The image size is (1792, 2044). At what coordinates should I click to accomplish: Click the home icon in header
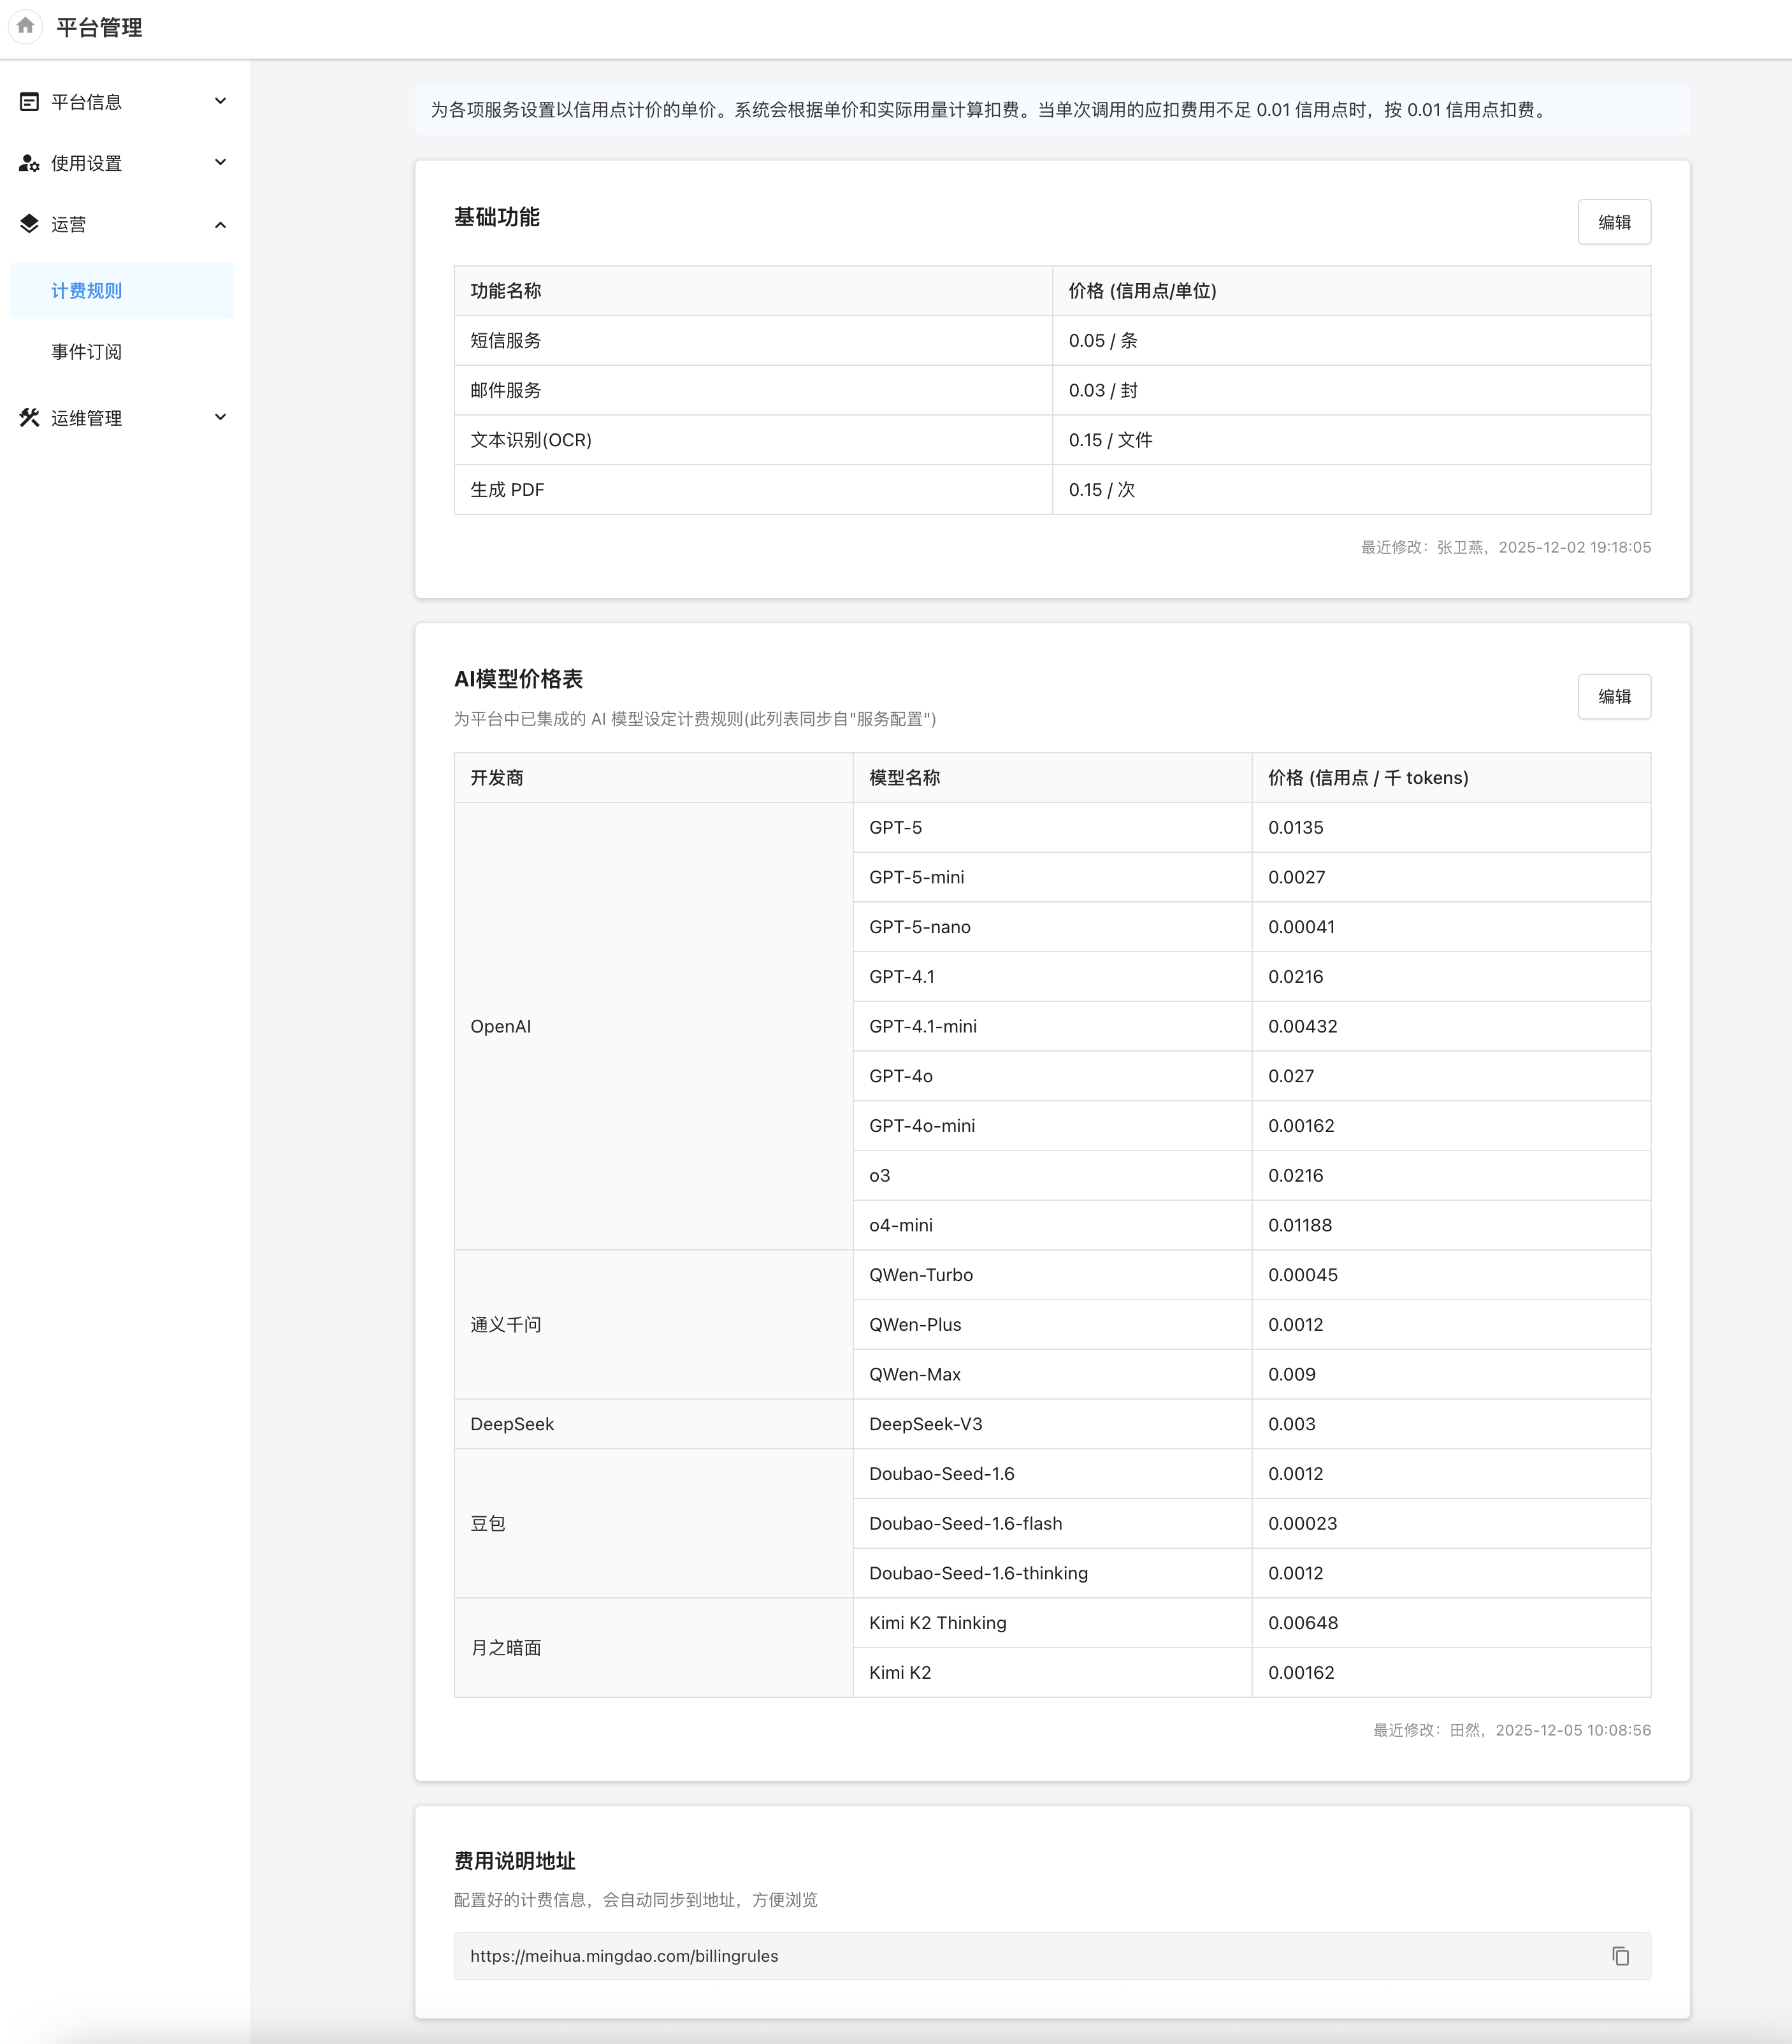[x=26, y=26]
